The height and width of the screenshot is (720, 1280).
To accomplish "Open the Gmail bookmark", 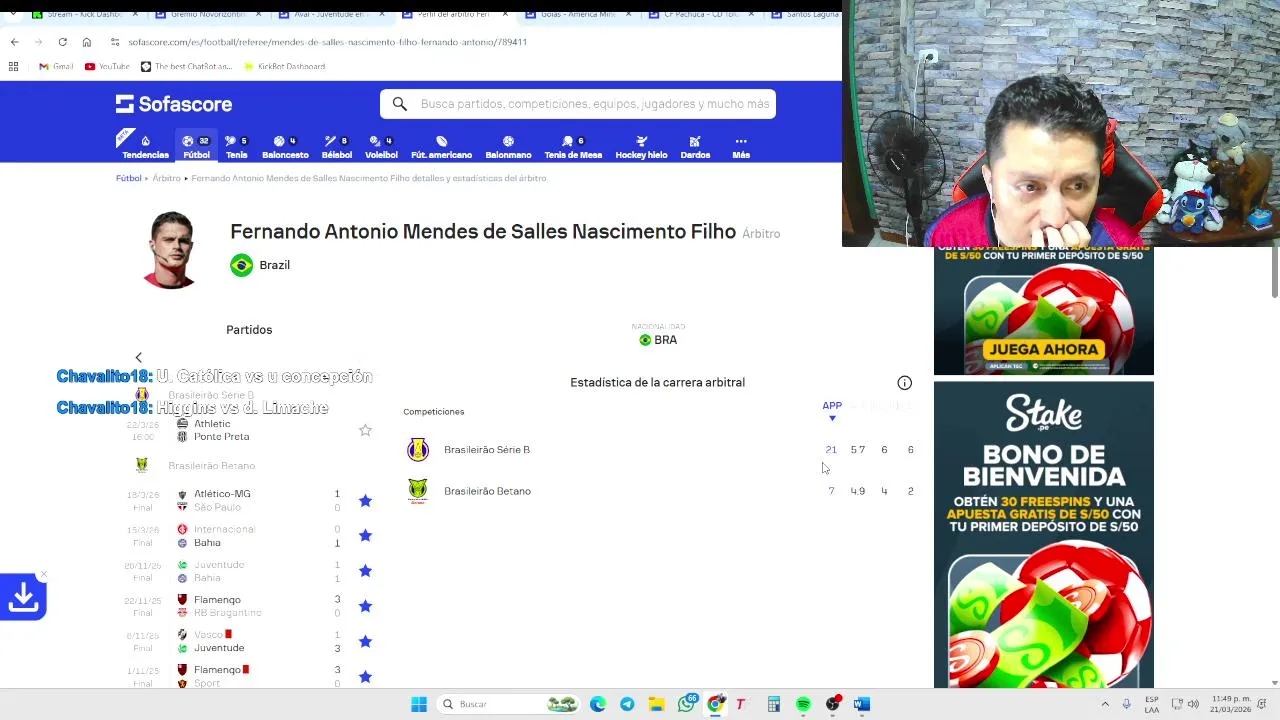I will (56, 66).
